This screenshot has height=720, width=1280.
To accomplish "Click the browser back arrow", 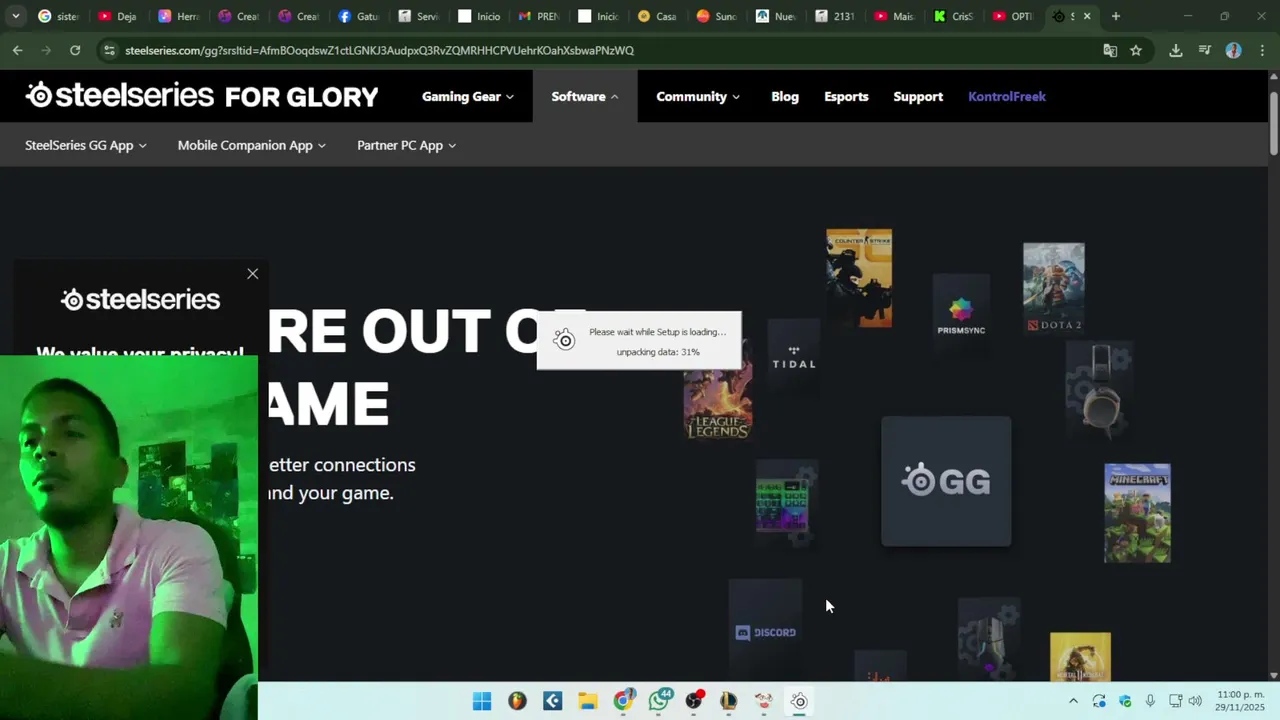I will point(18,50).
